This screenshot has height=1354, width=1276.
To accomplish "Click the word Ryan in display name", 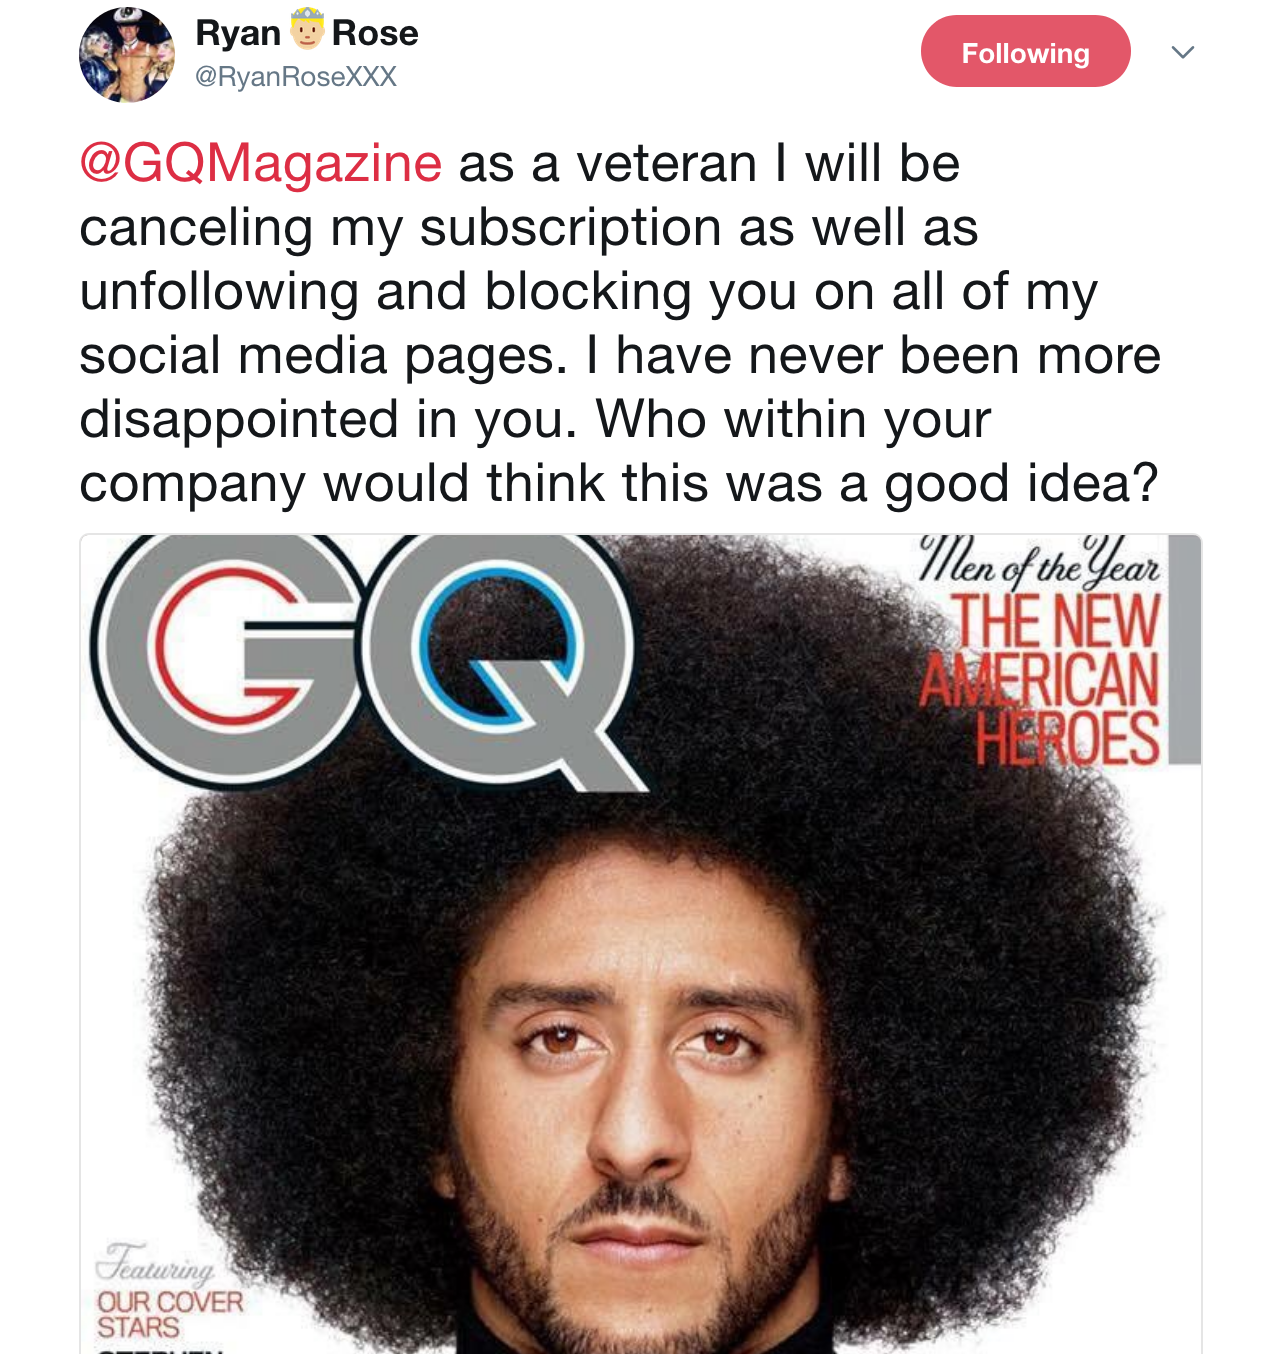I will click(x=238, y=33).
